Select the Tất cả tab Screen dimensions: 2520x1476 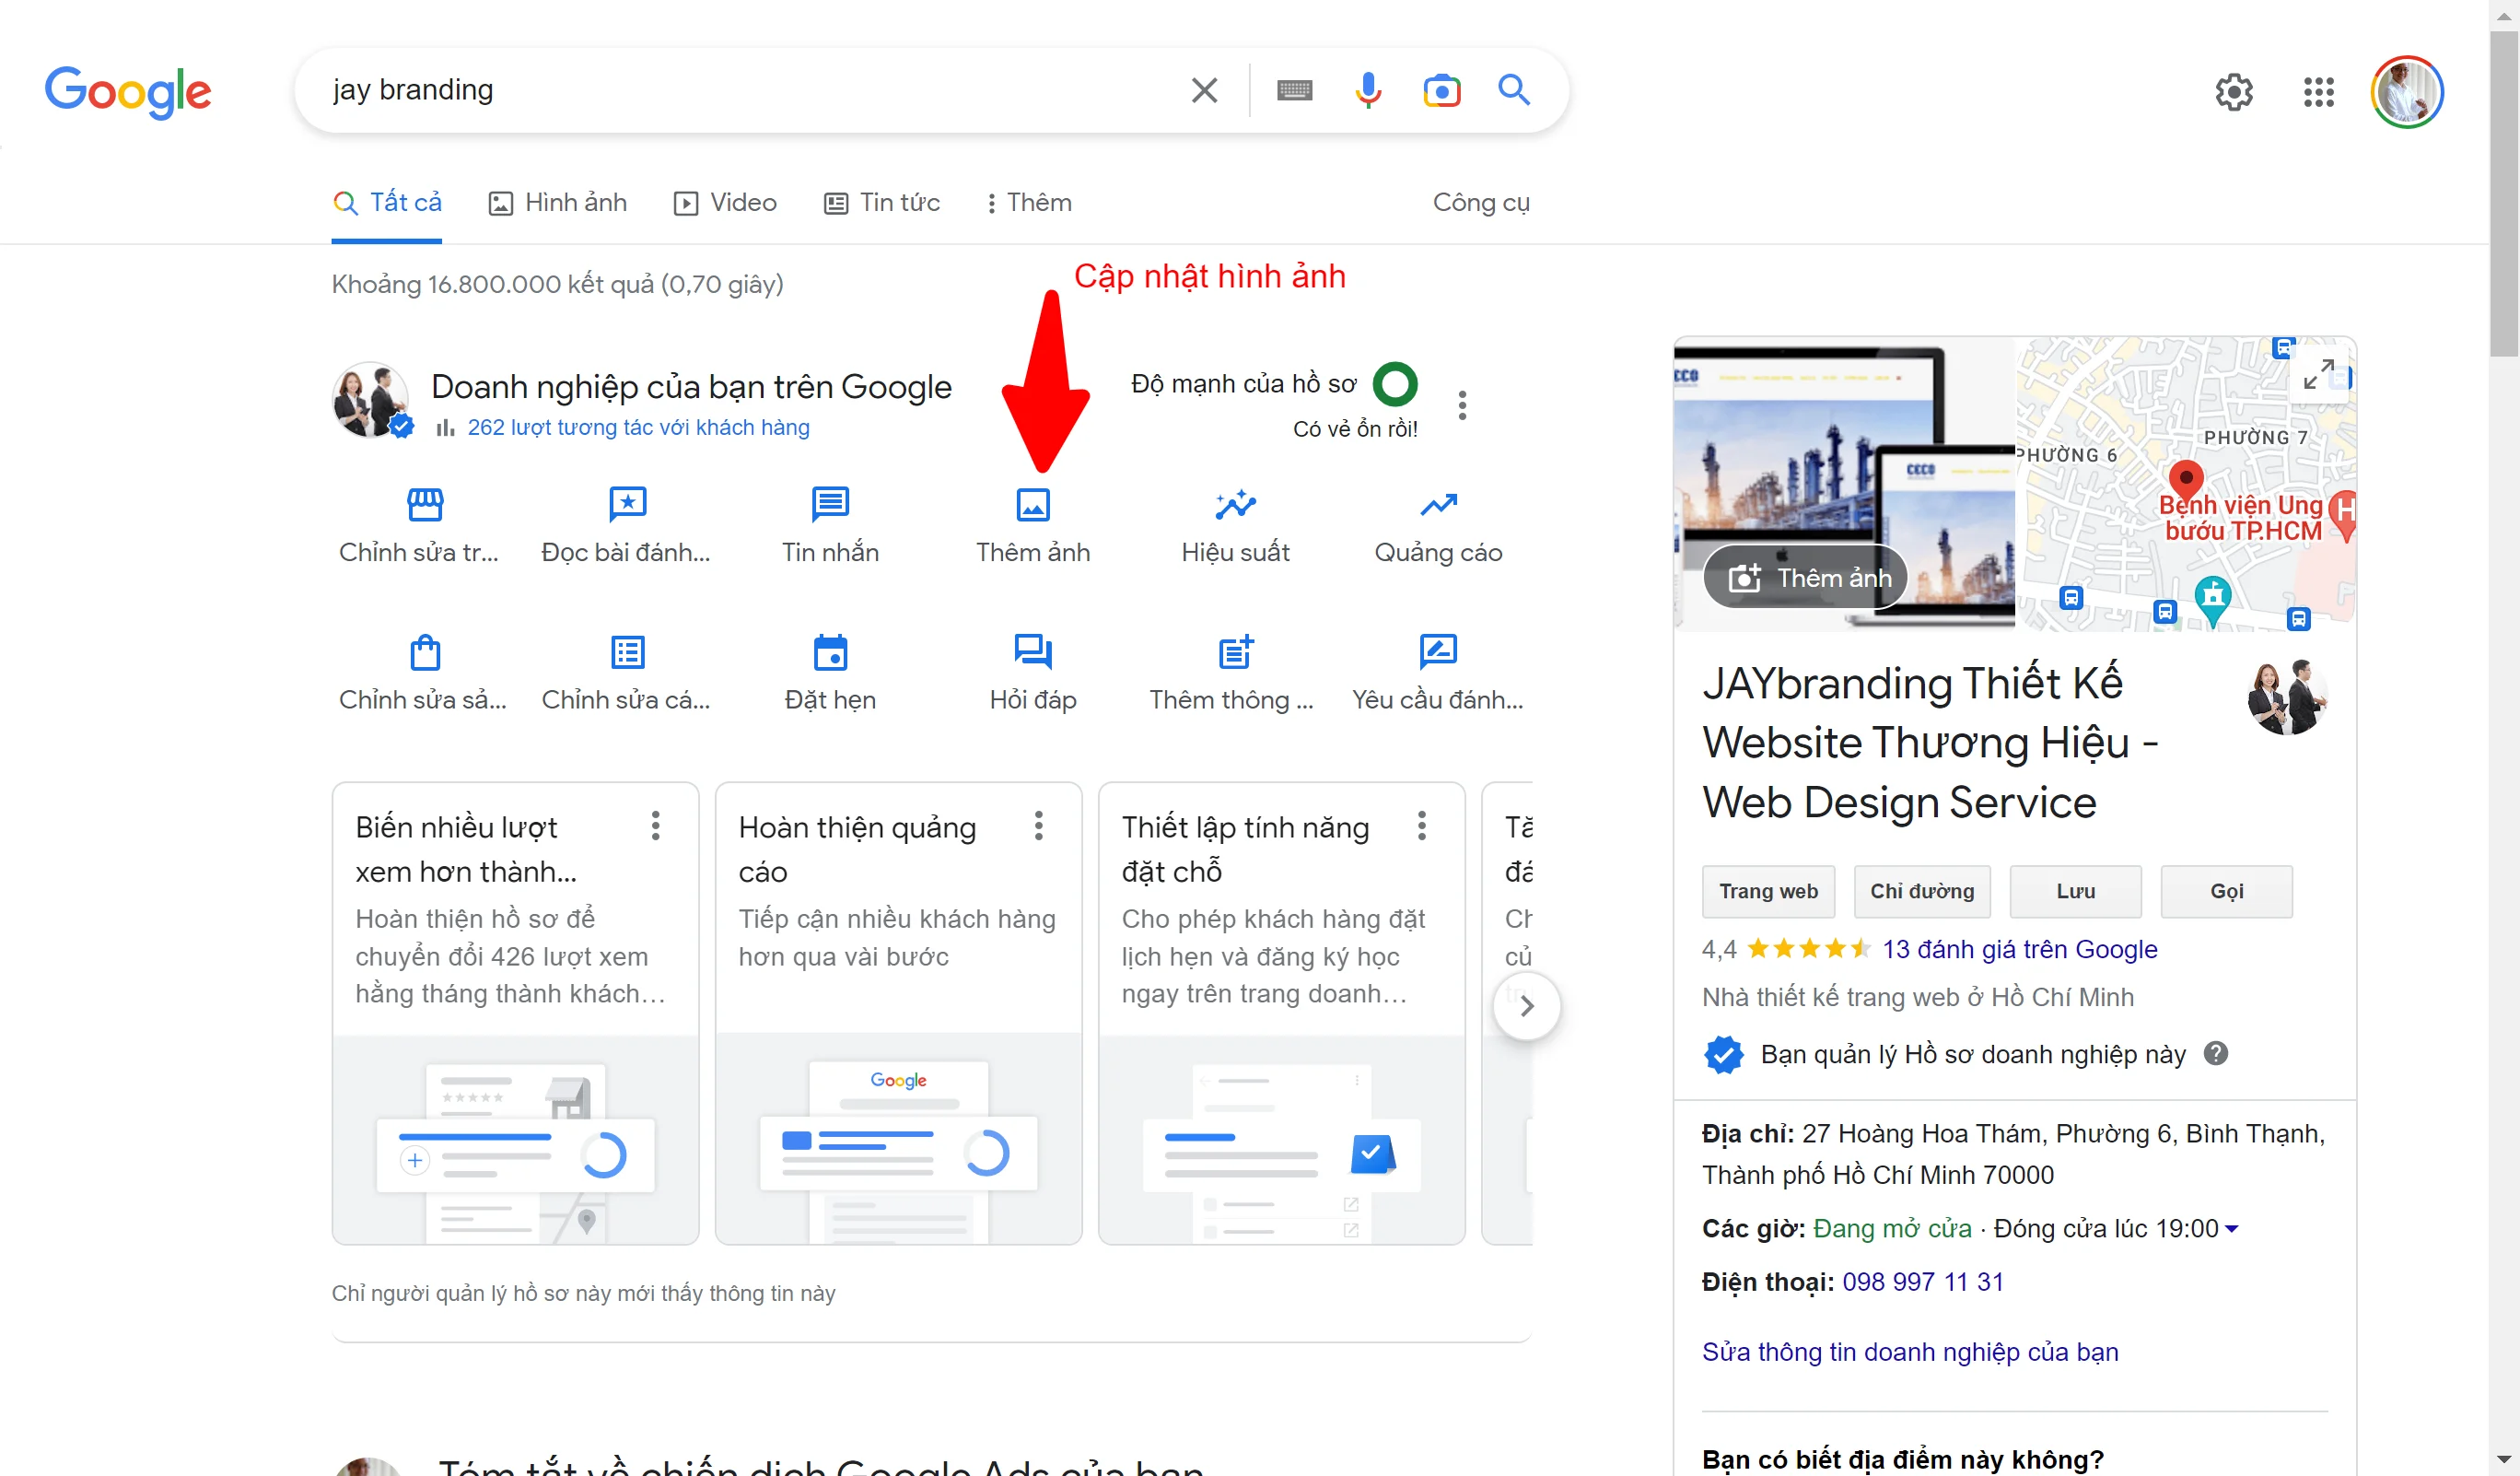(x=387, y=203)
